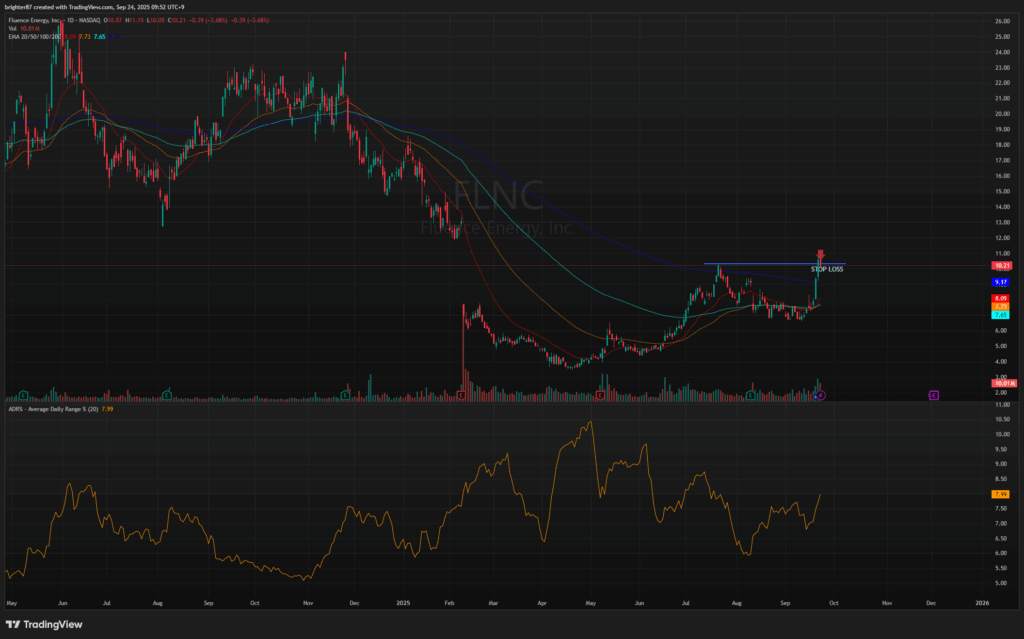1024x639 pixels.
Task: Click the blue horizontal resistance line
Action: pyautogui.click(x=775, y=263)
